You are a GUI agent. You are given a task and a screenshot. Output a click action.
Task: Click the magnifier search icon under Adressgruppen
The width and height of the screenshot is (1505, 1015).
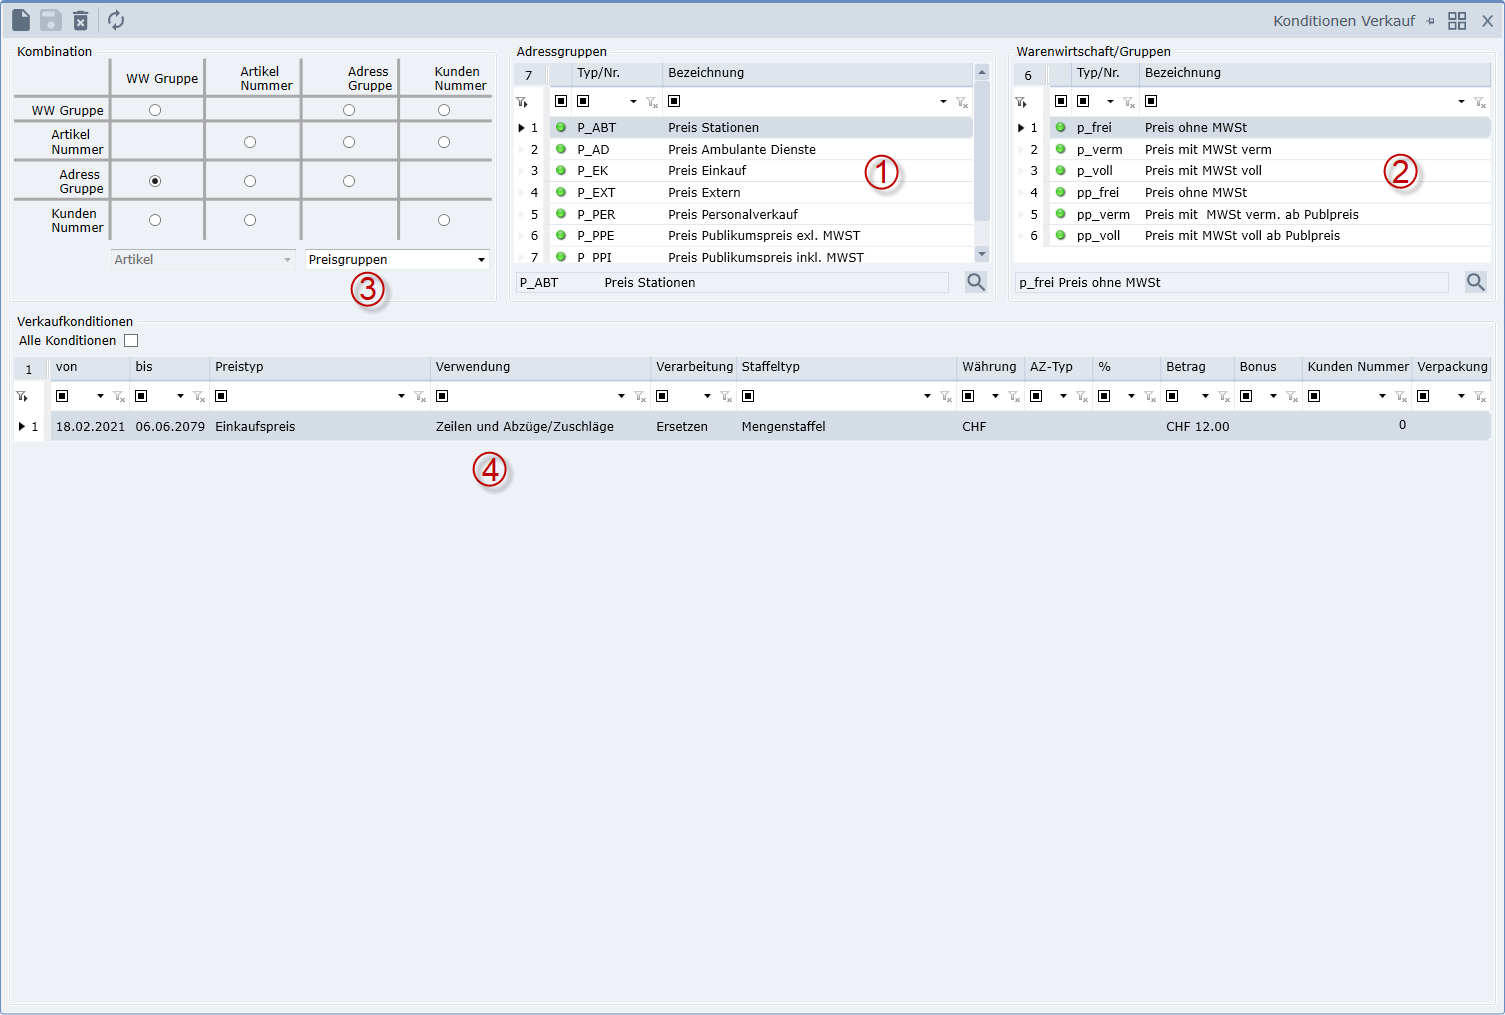pos(976,282)
